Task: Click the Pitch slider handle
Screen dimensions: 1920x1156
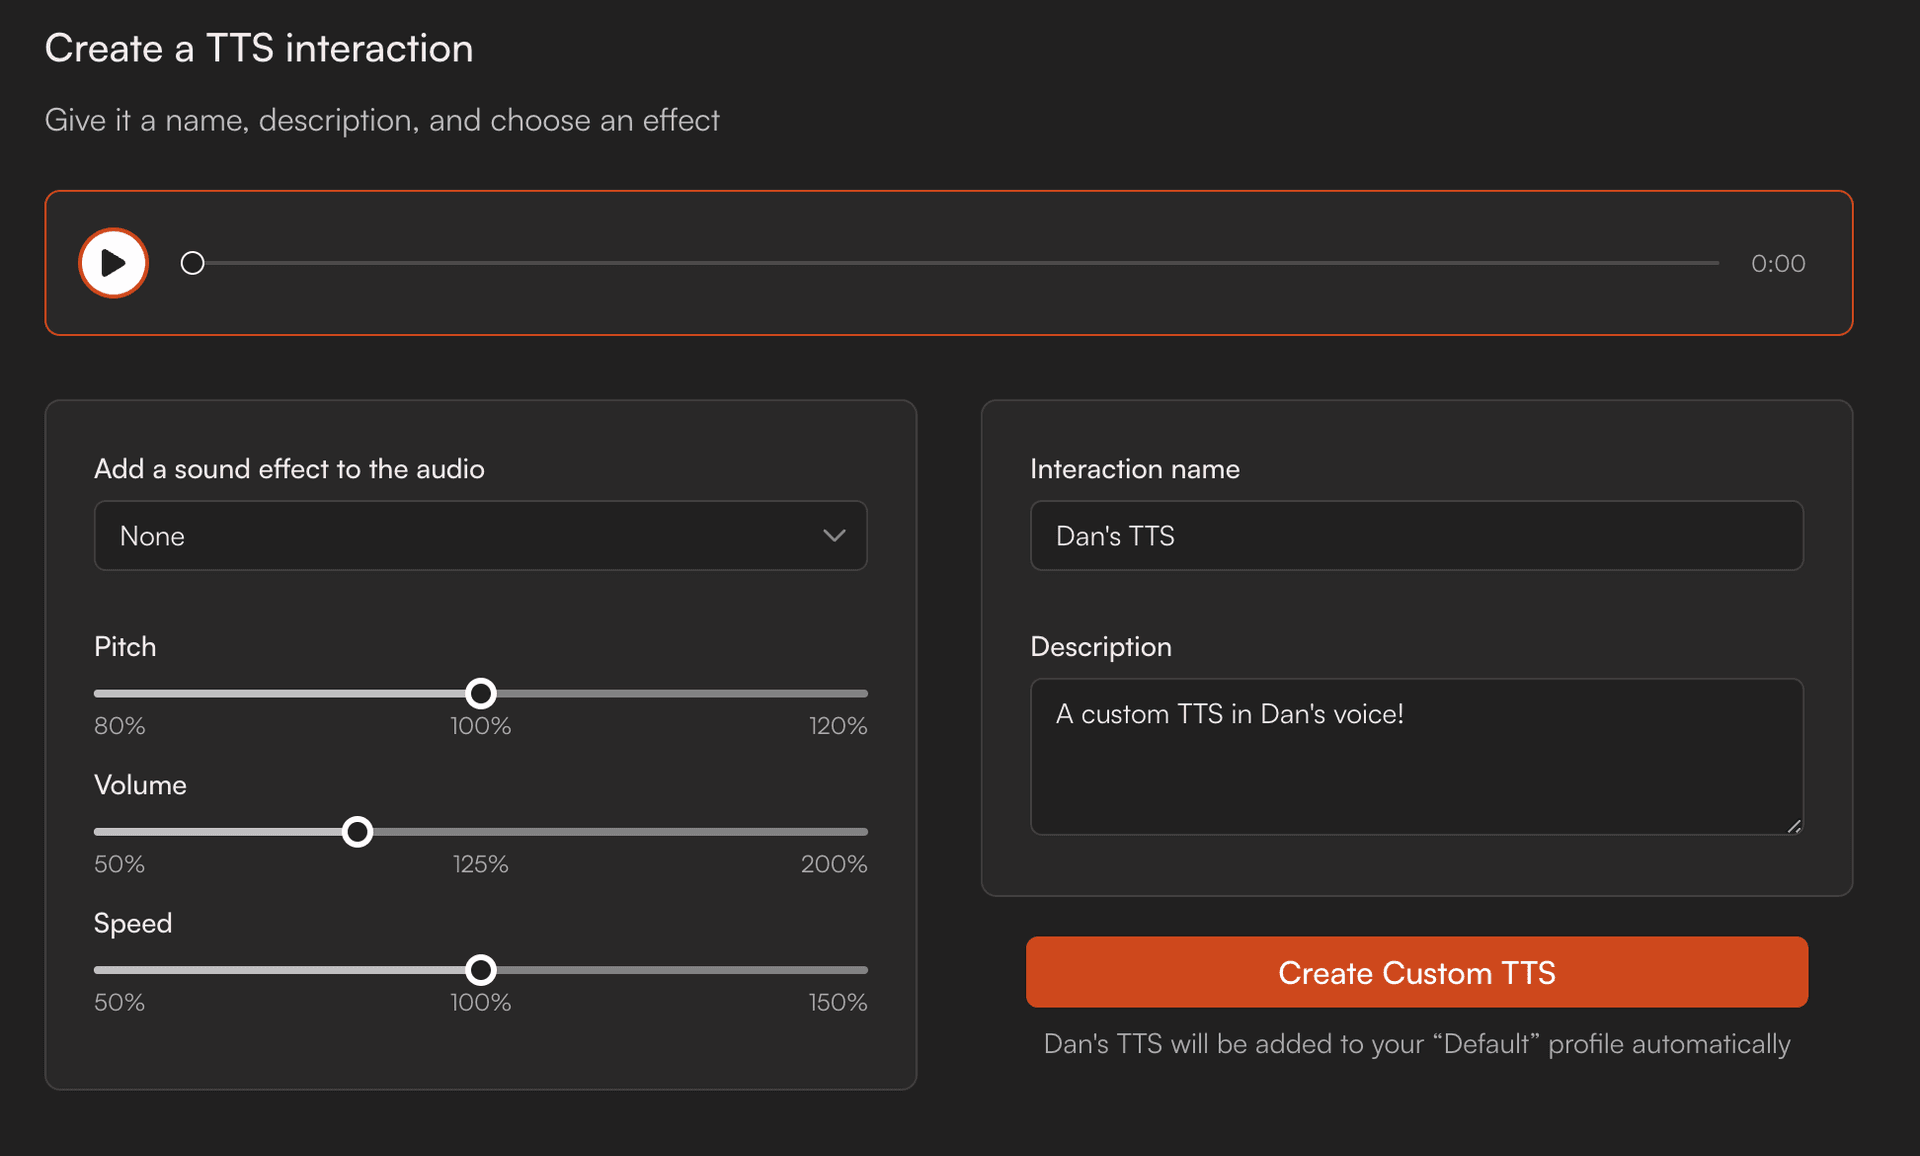Action: [x=481, y=693]
